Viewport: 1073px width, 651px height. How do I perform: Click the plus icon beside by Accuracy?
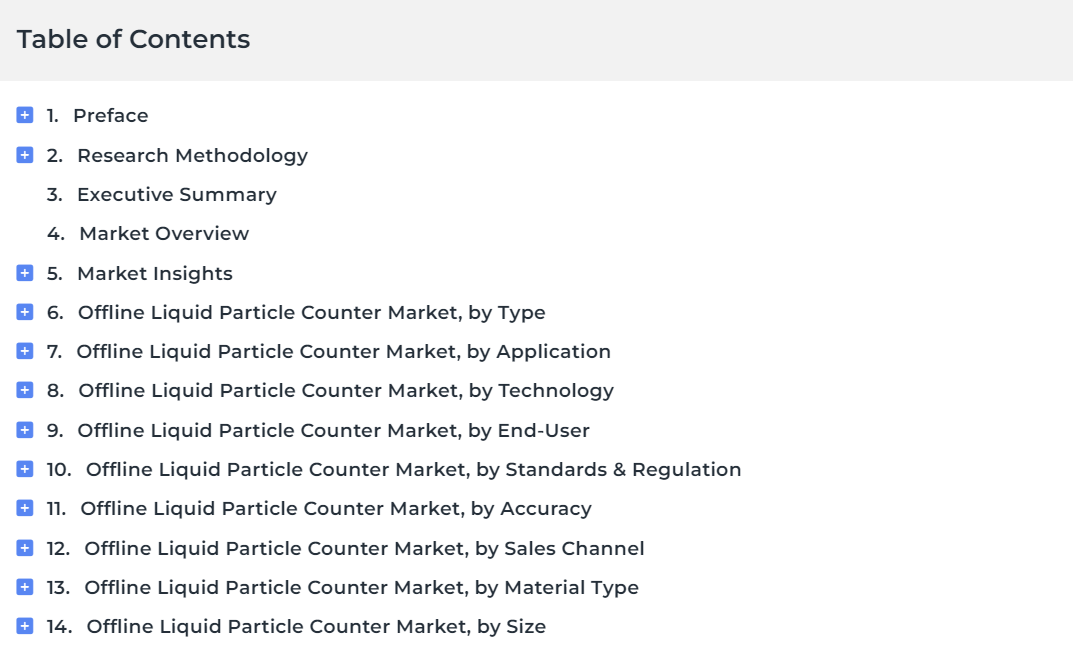(x=25, y=508)
